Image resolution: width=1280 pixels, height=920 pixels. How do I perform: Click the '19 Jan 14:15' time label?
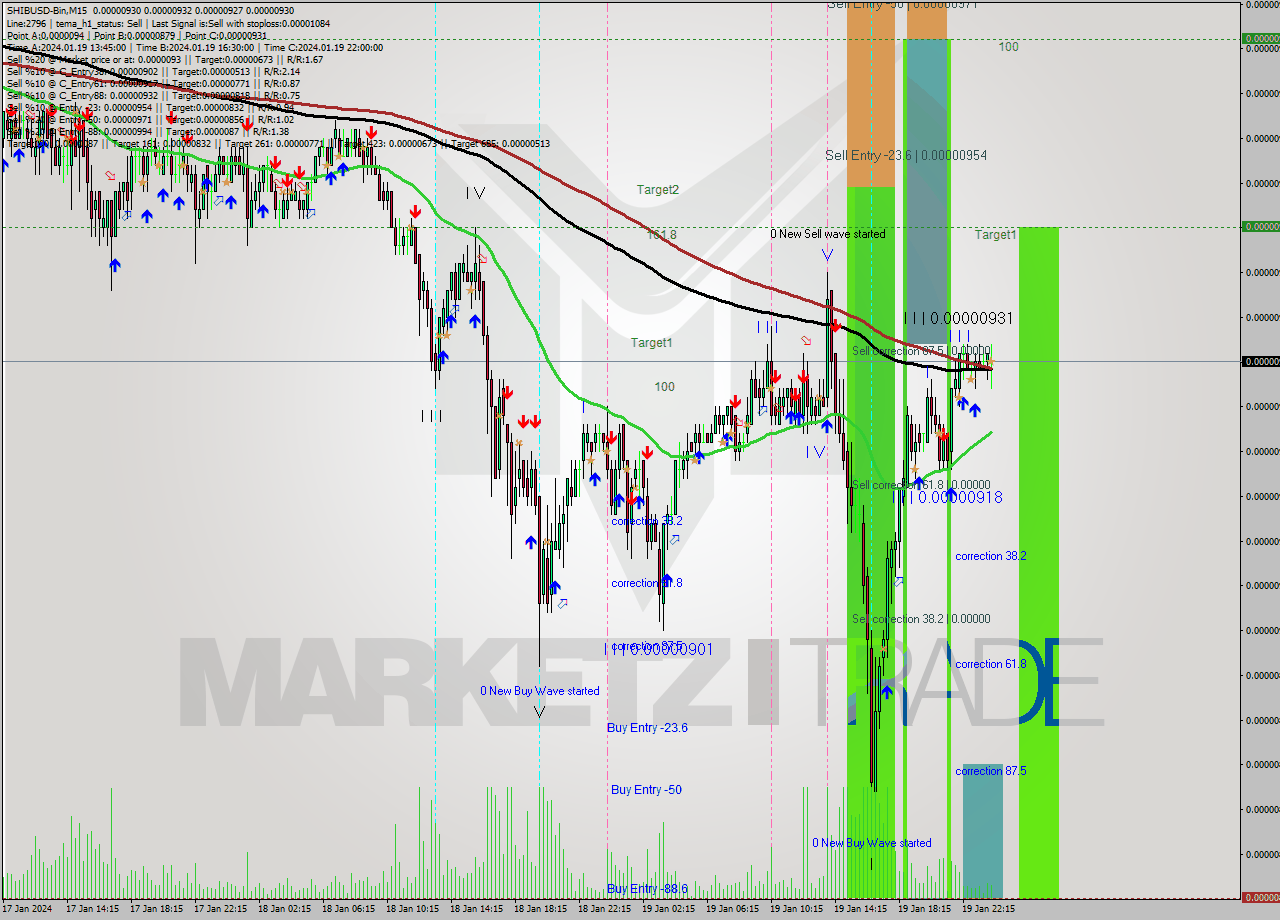tap(861, 910)
